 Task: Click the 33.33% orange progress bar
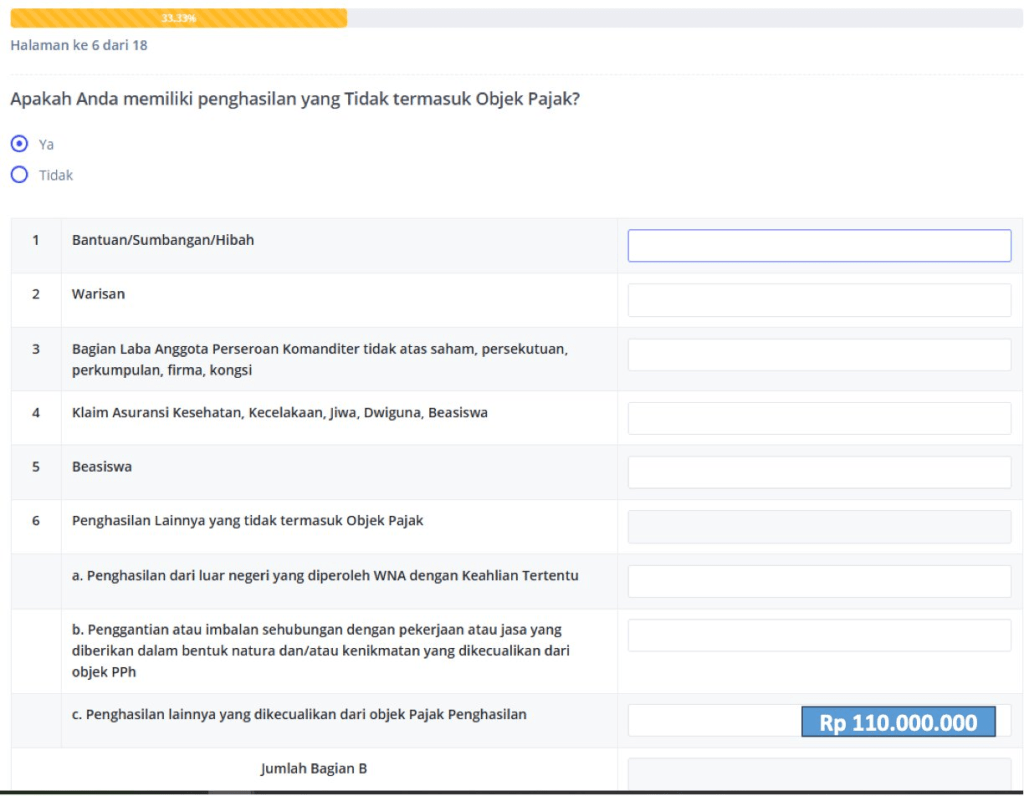coord(178,18)
